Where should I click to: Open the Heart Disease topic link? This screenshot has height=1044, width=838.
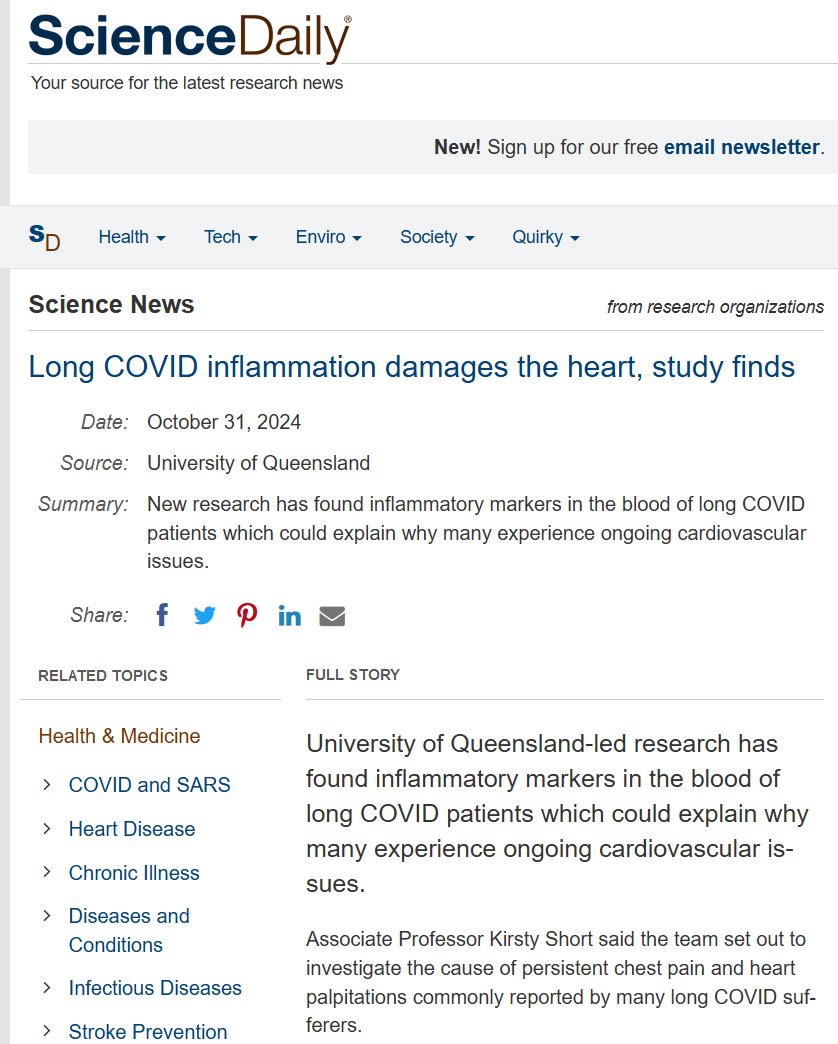(x=132, y=829)
